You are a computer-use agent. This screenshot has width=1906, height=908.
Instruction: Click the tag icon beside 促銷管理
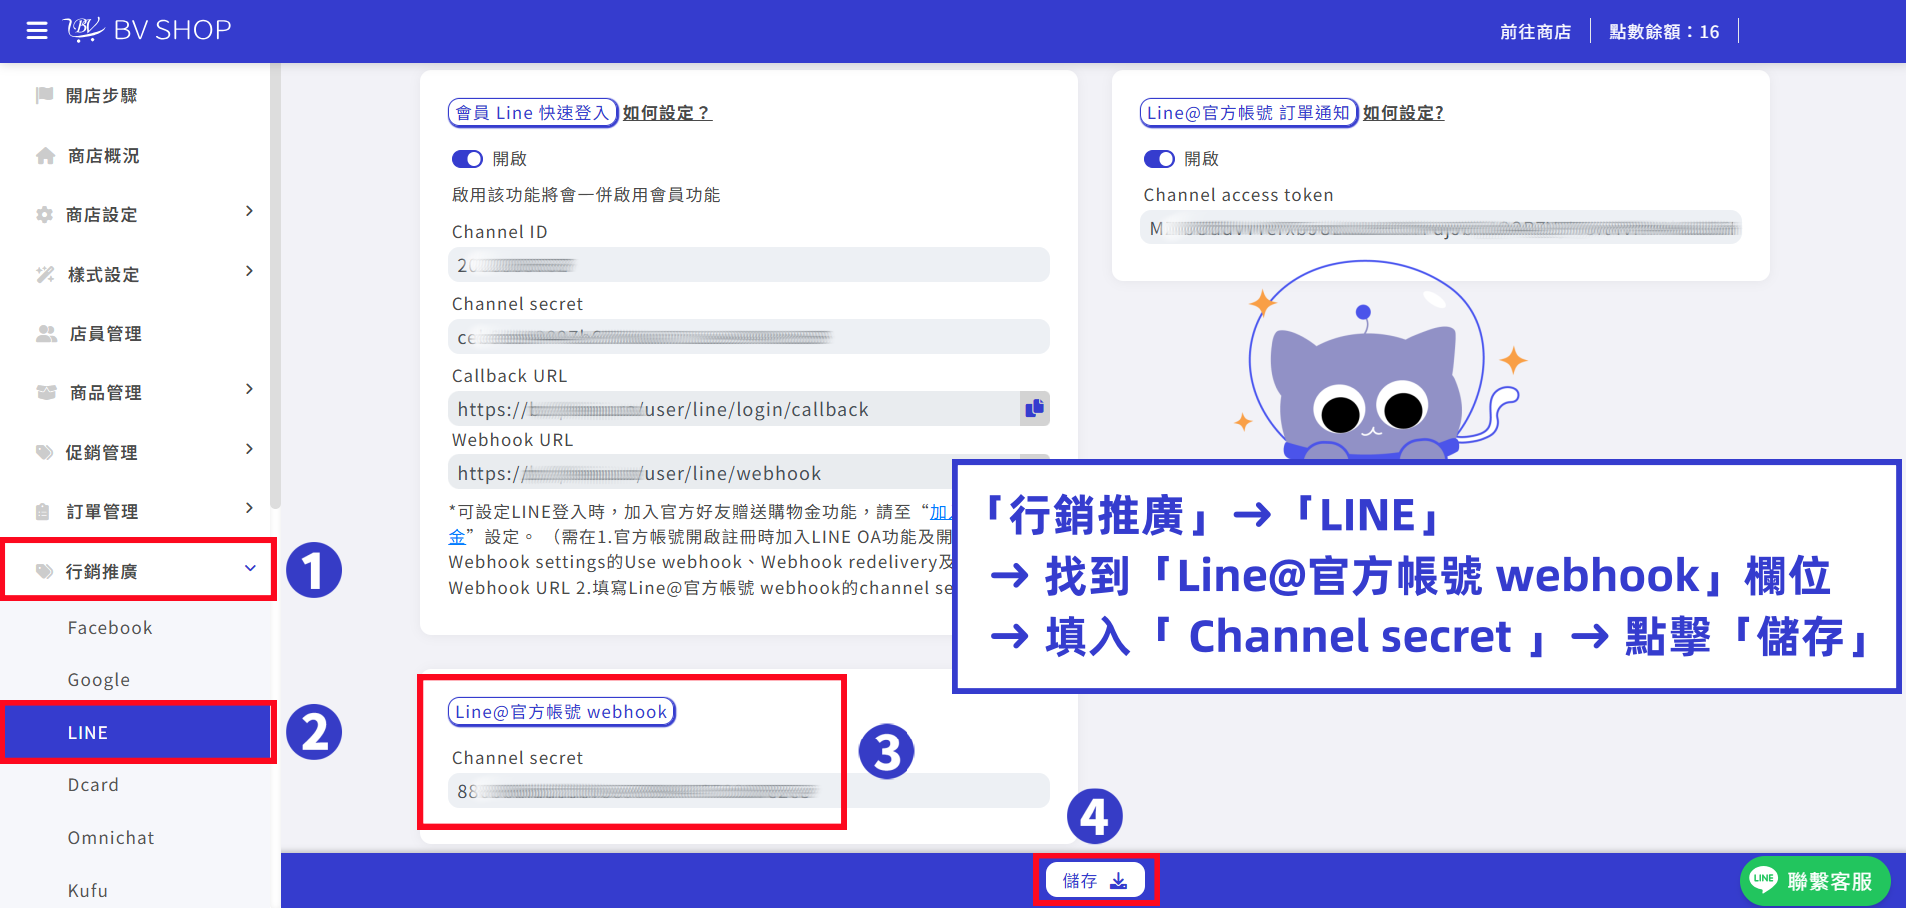(x=44, y=452)
